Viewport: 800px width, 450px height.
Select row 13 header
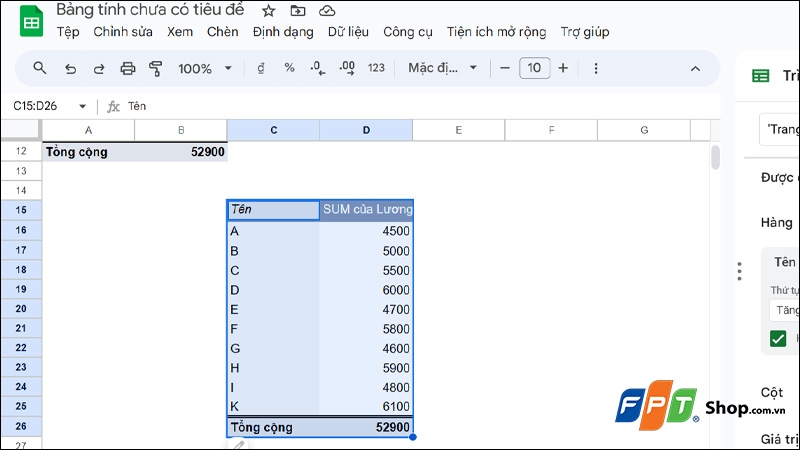(x=21, y=171)
